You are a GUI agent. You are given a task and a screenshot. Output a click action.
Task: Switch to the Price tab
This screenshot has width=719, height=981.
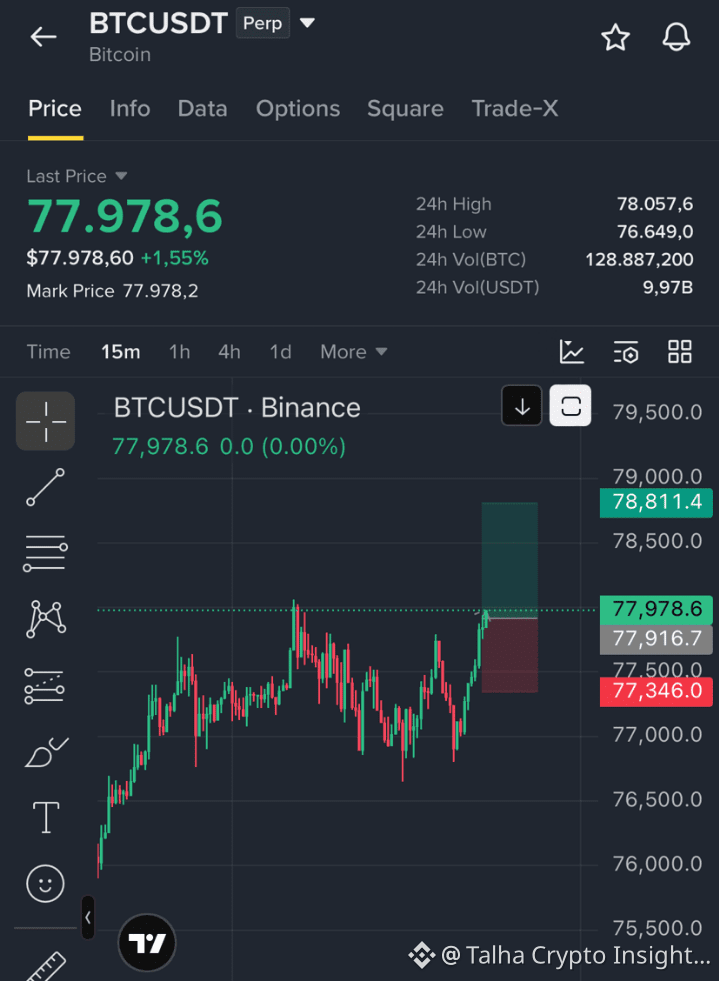pos(55,109)
